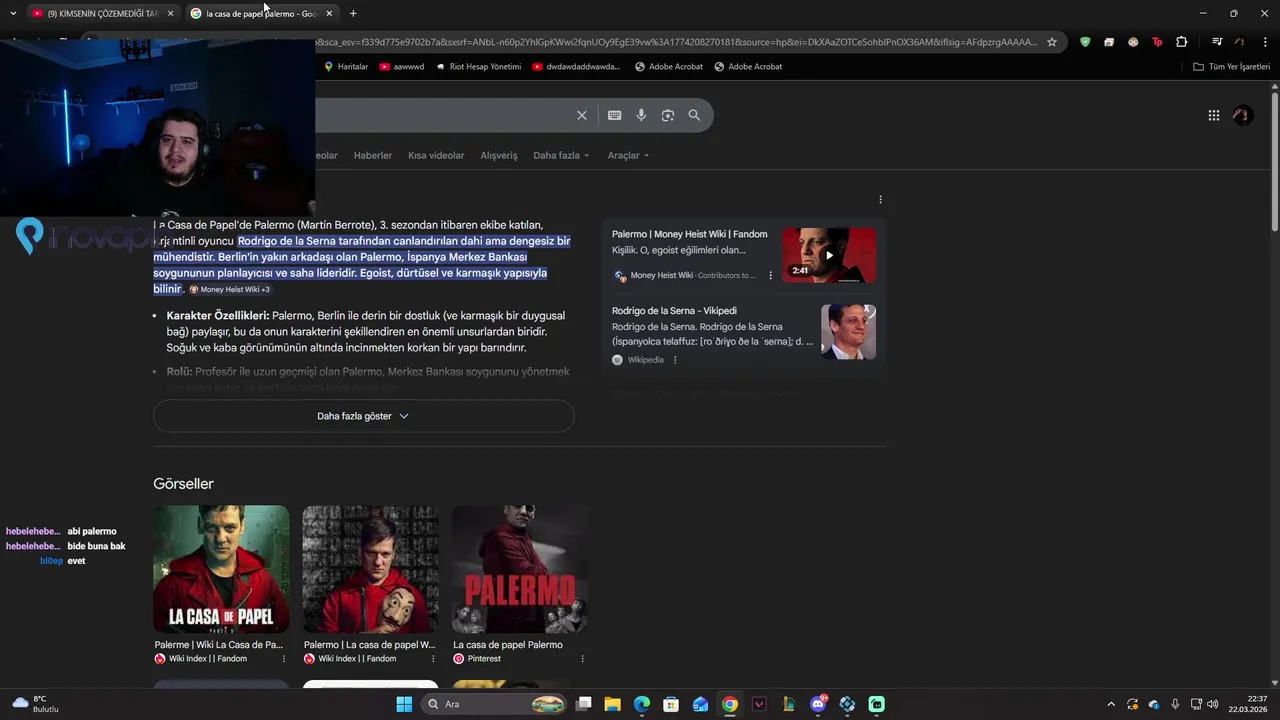Screen dimensions: 1280x720
Task: Start voice search with the microphone icon
Action: tap(641, 115)
